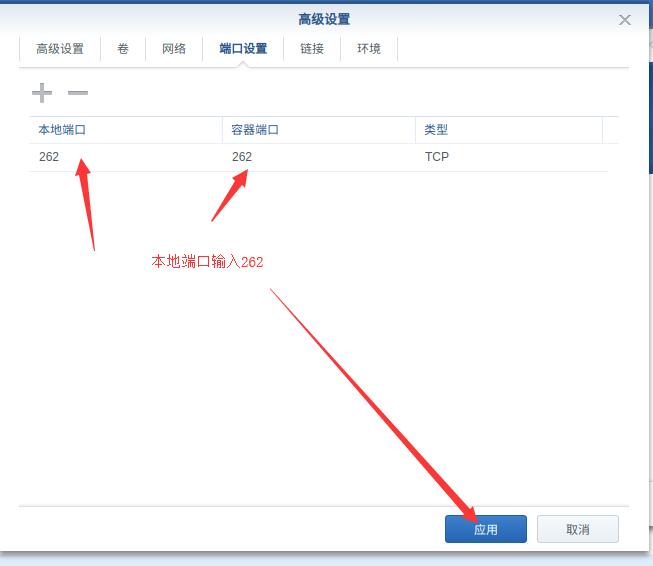Edit the local port 262 cell

click(x=125, y=157)
